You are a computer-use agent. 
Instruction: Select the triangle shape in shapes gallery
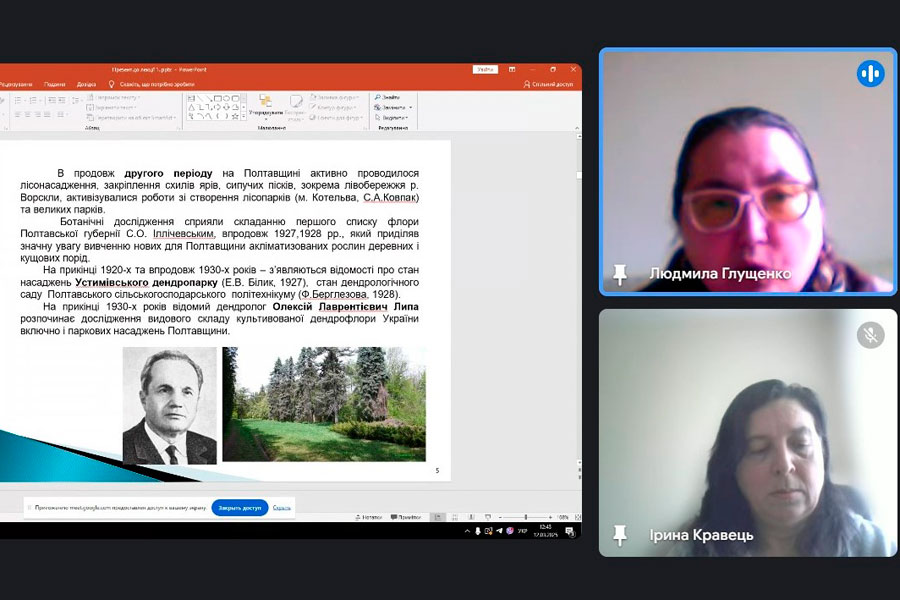[191, 107]
